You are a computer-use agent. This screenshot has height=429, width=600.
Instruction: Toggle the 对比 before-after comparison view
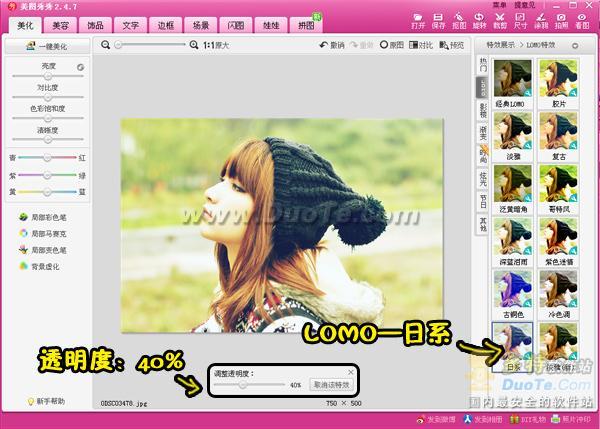click(421, 45)
